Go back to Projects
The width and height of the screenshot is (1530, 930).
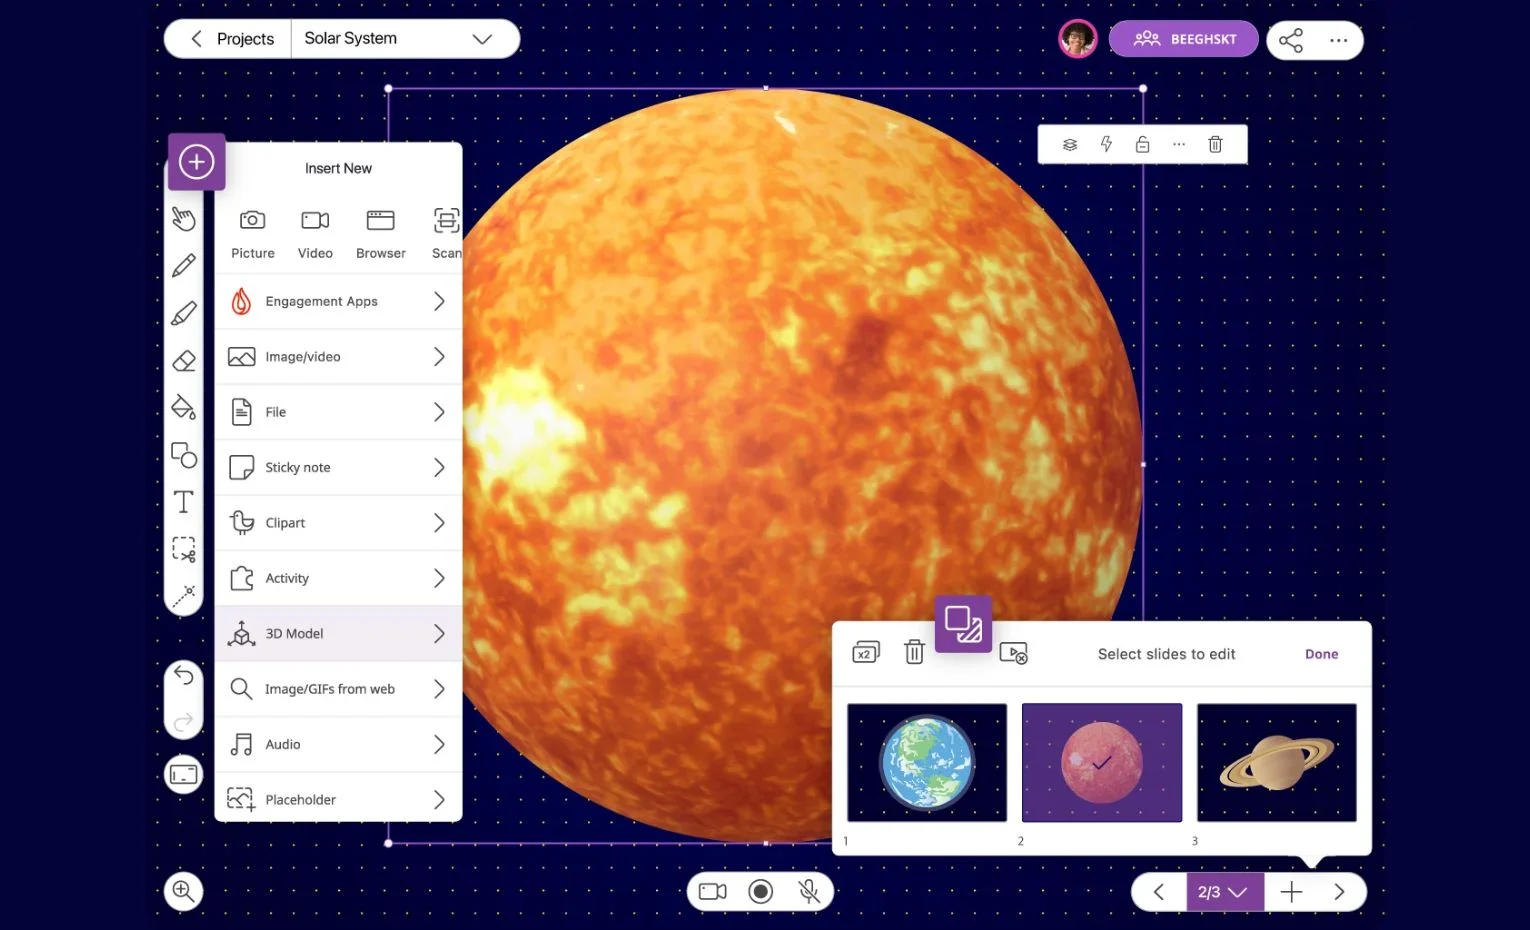pyautogui.click(x=230, y=39)
